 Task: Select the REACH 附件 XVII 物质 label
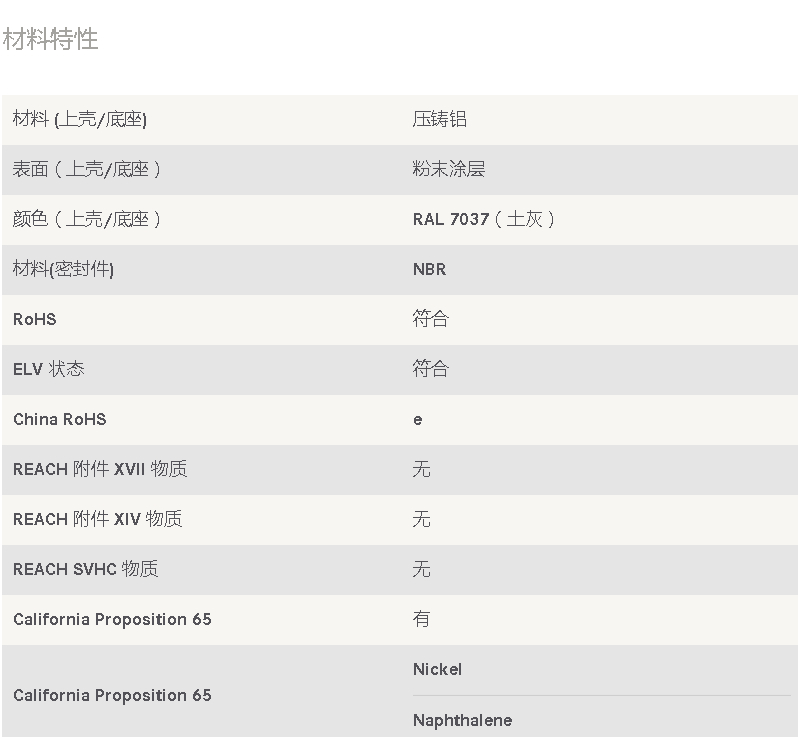coord(100,469)
